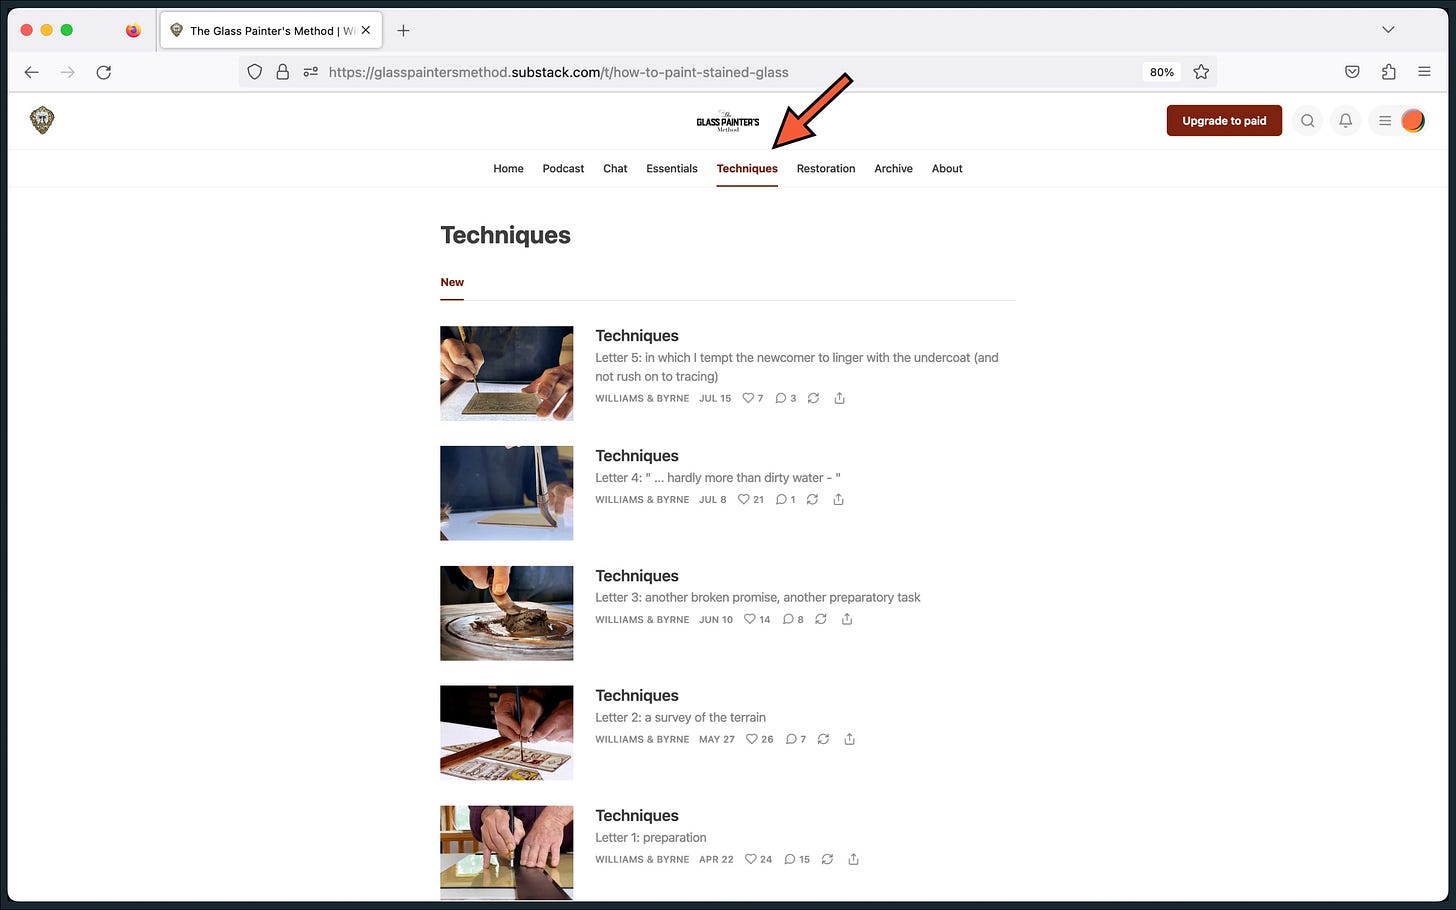Screen dimensions: 1456x910
Task: Share the Letter 5 post
Action: (x=840, y=398)
